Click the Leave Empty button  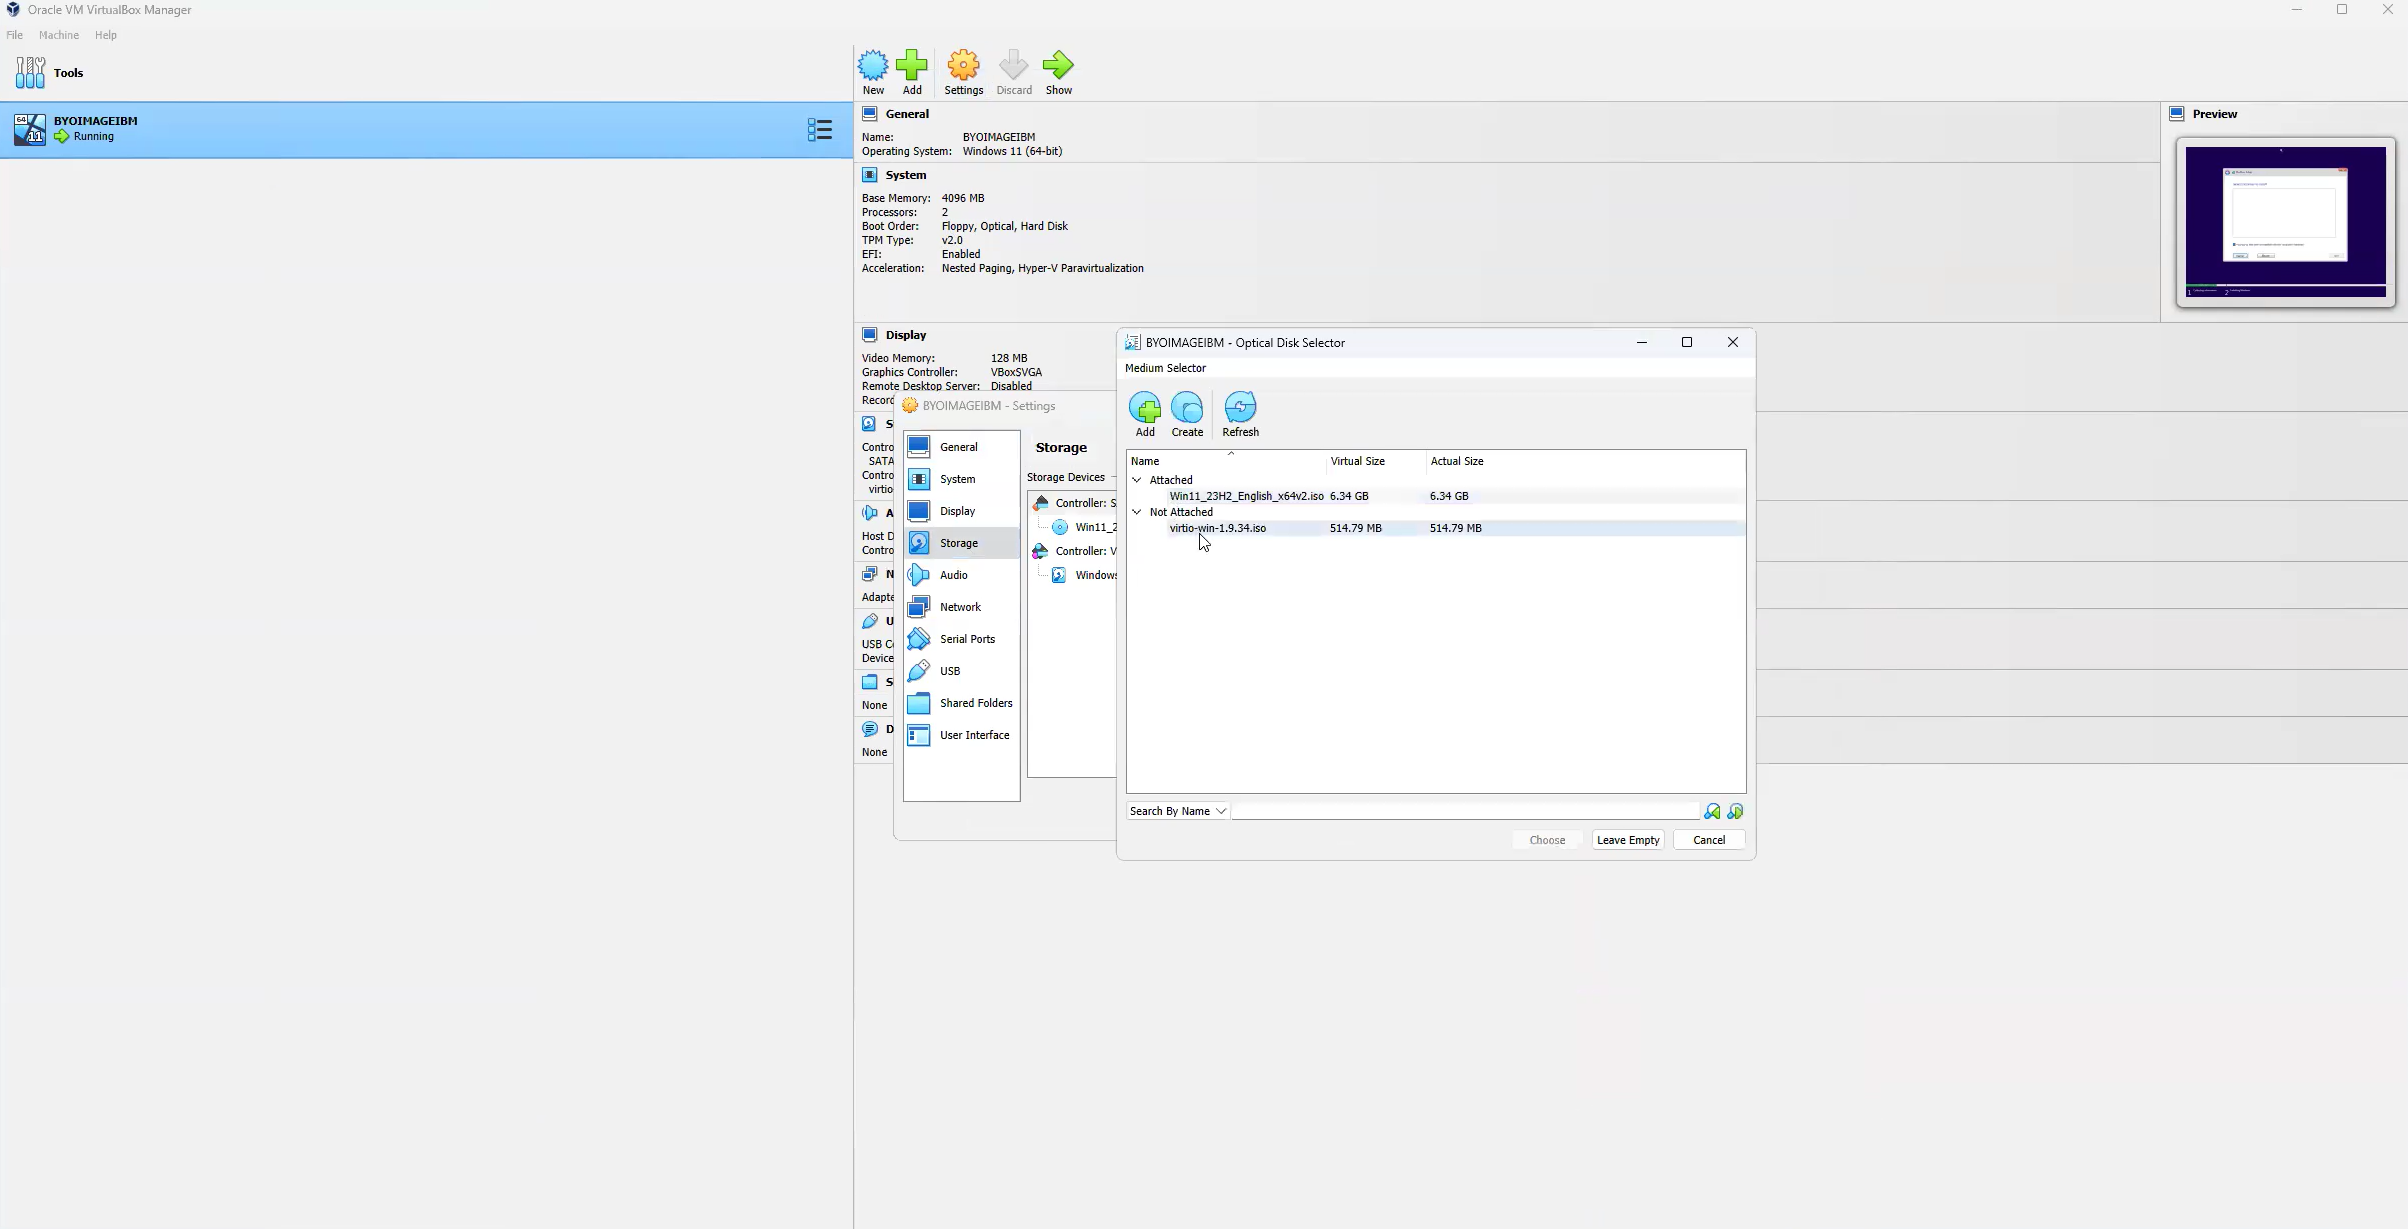point(1627,839)
